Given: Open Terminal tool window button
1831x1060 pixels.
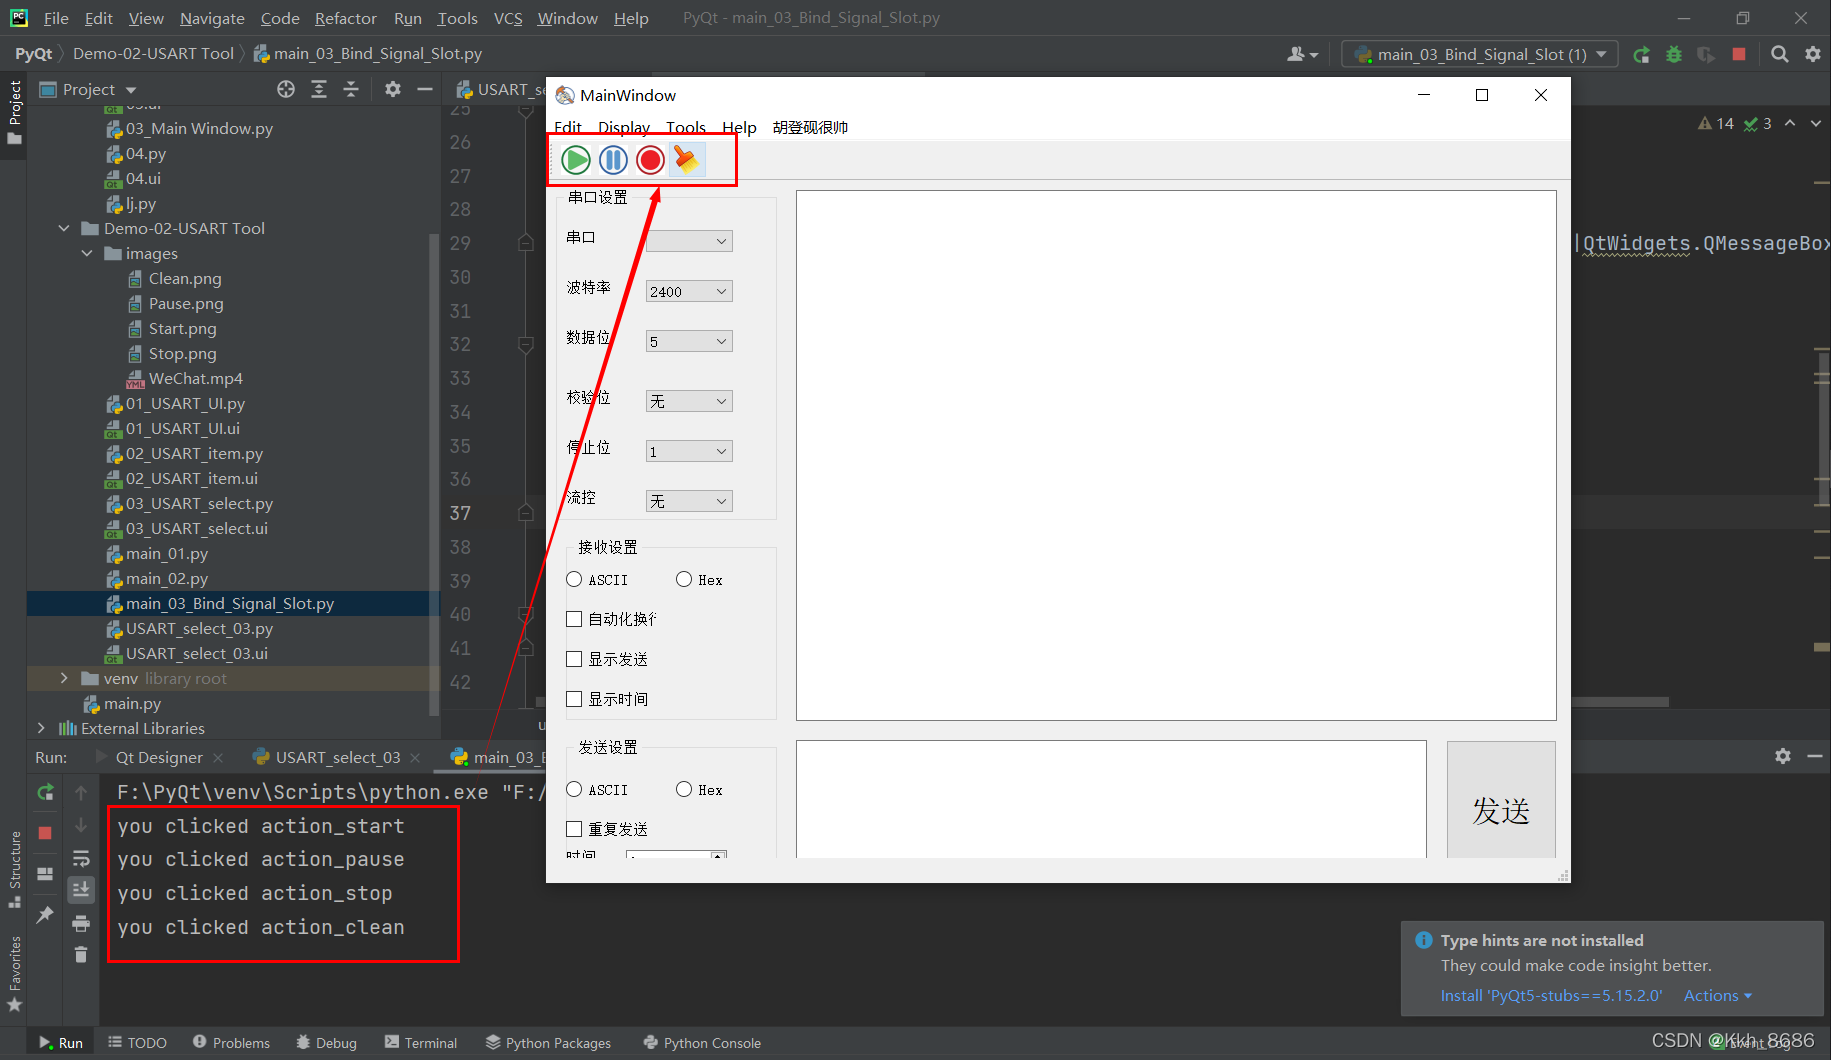Looking at the screenshot, I should tap(421, 1042).
